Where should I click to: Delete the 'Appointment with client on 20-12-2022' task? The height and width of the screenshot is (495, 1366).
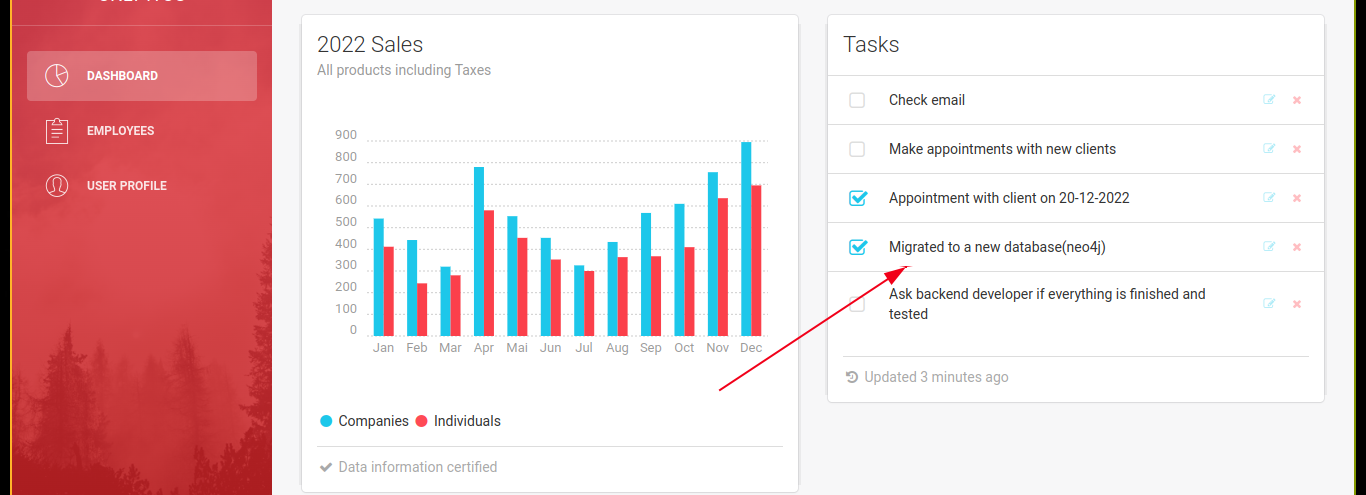pos(1297,198)
